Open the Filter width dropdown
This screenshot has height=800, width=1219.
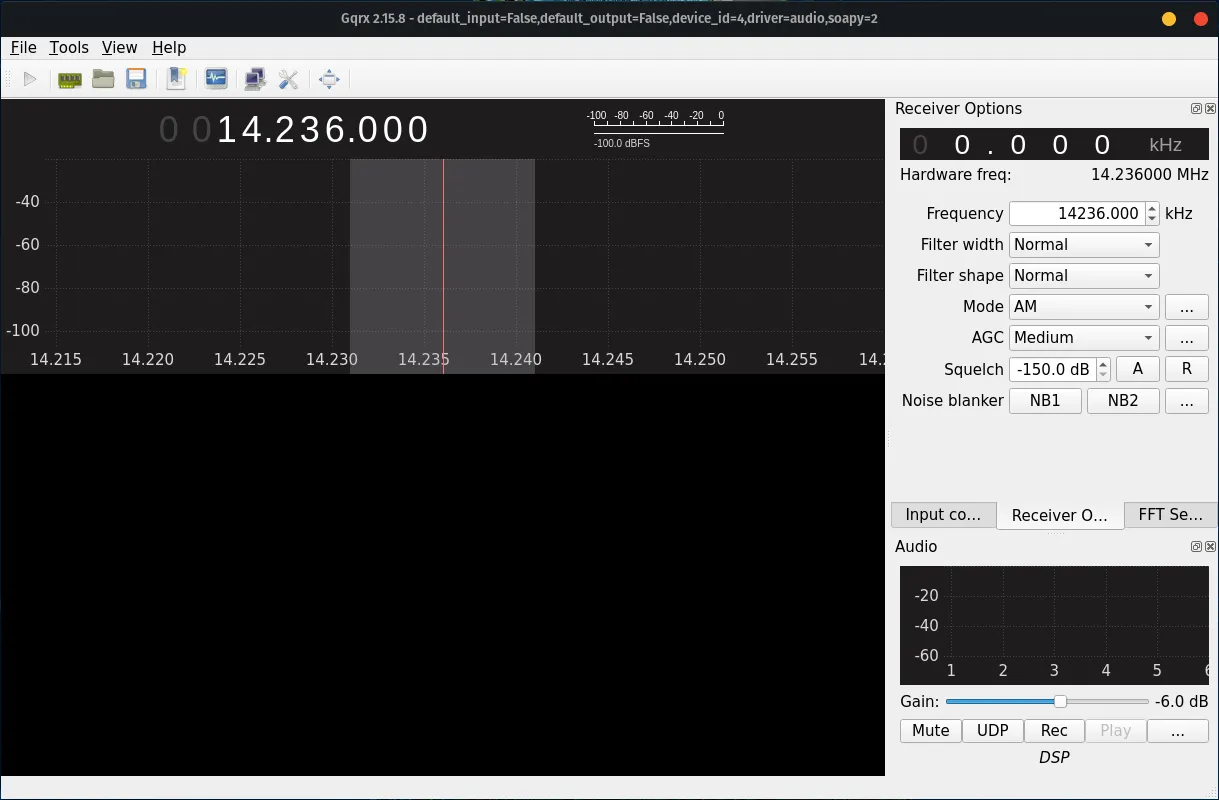click(x=1084, y=245)
